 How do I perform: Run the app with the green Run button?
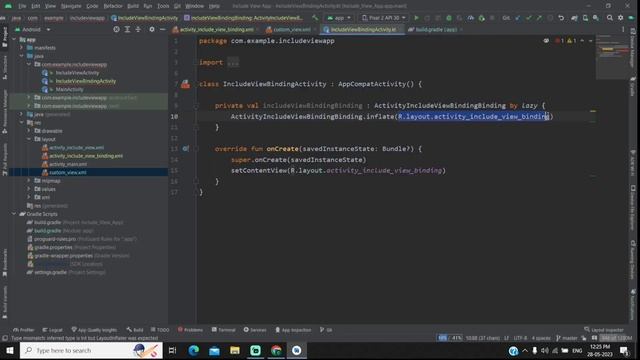coord(416,18)
